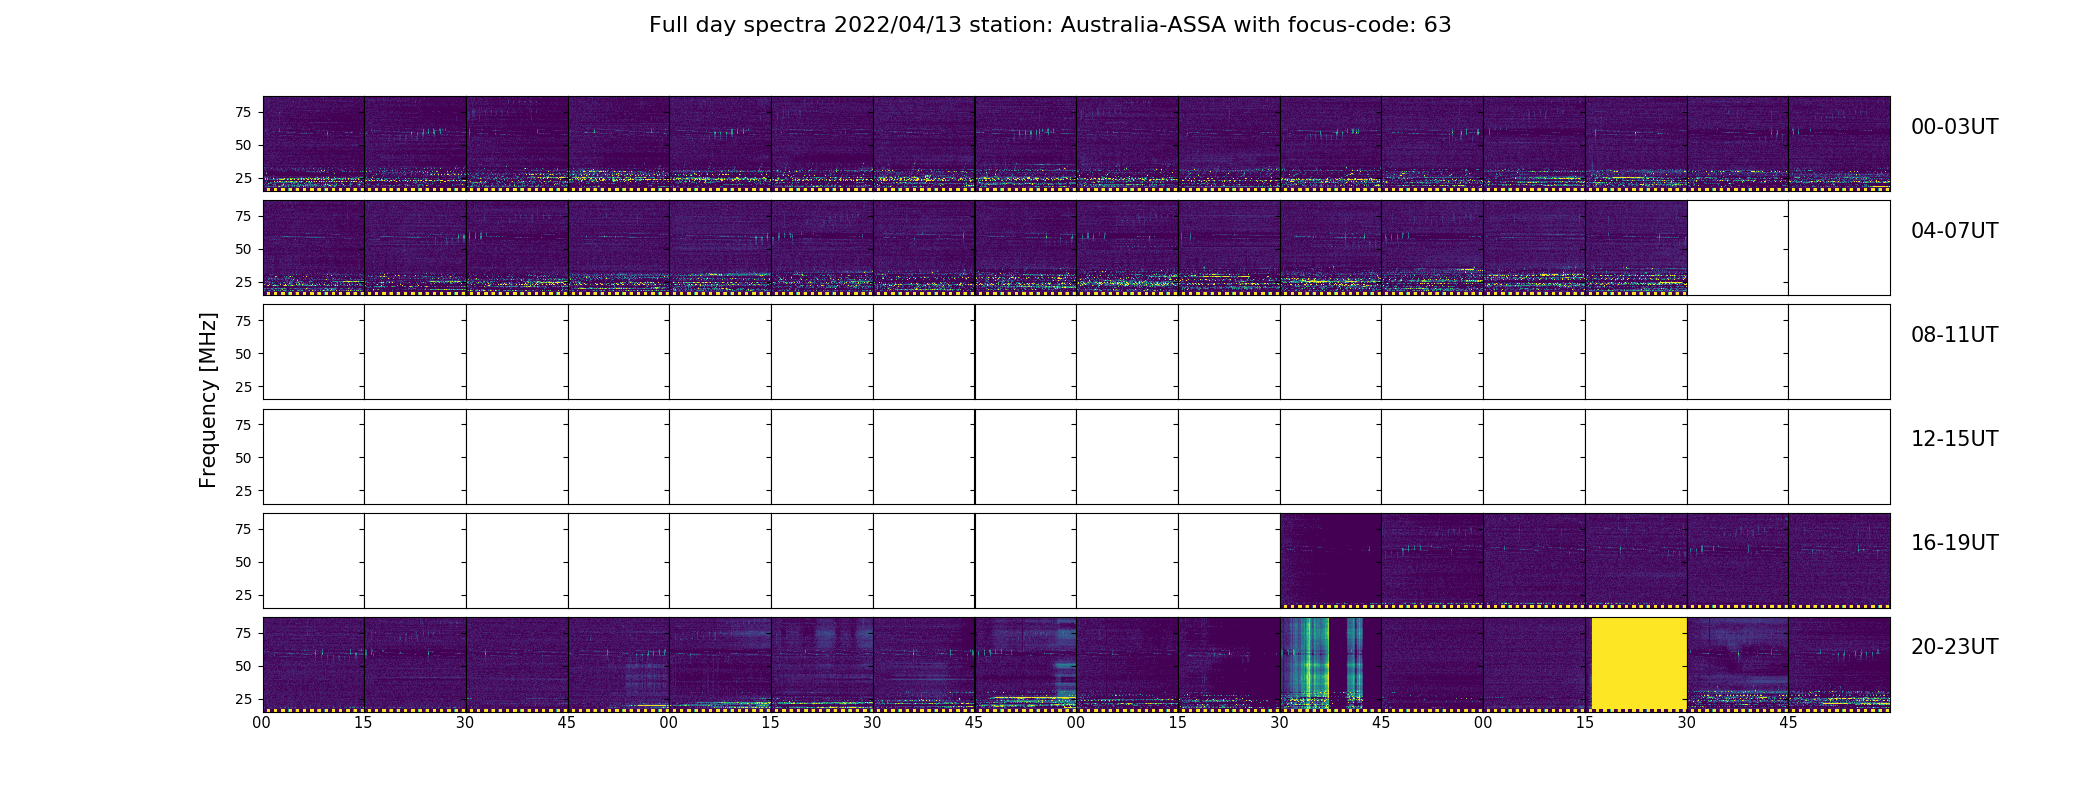Click the 25 tick label of the 00-03UT row
This screenshot has height=800, width=2100.
click(x=243, y=179)
